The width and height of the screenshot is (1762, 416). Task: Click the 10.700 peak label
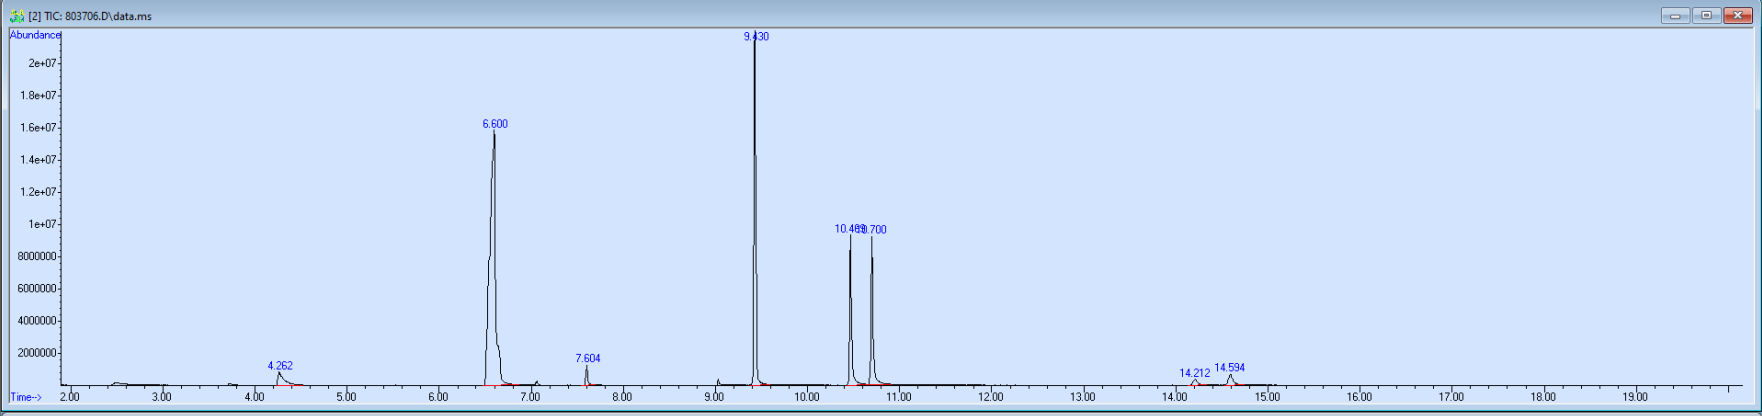[873, 230]
